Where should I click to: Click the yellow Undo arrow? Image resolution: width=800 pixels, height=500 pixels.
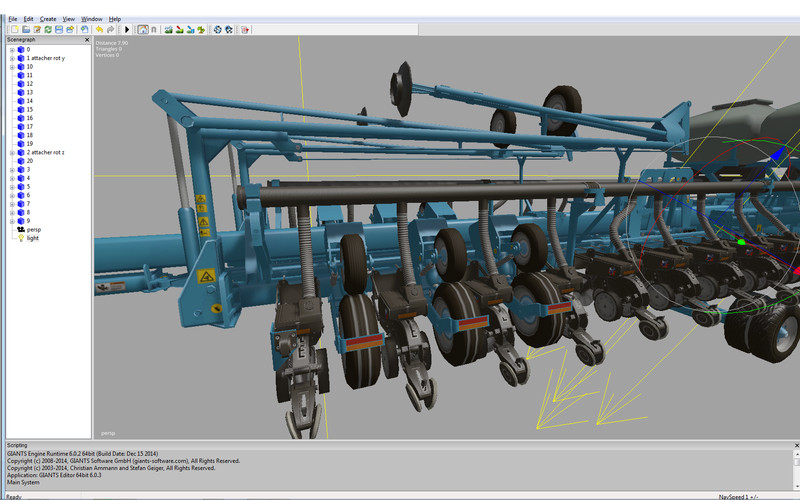(x=98, y=30)
